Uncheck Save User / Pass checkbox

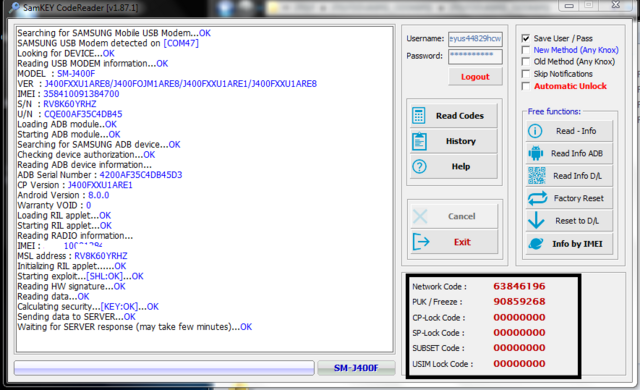[x=526, y=38]
